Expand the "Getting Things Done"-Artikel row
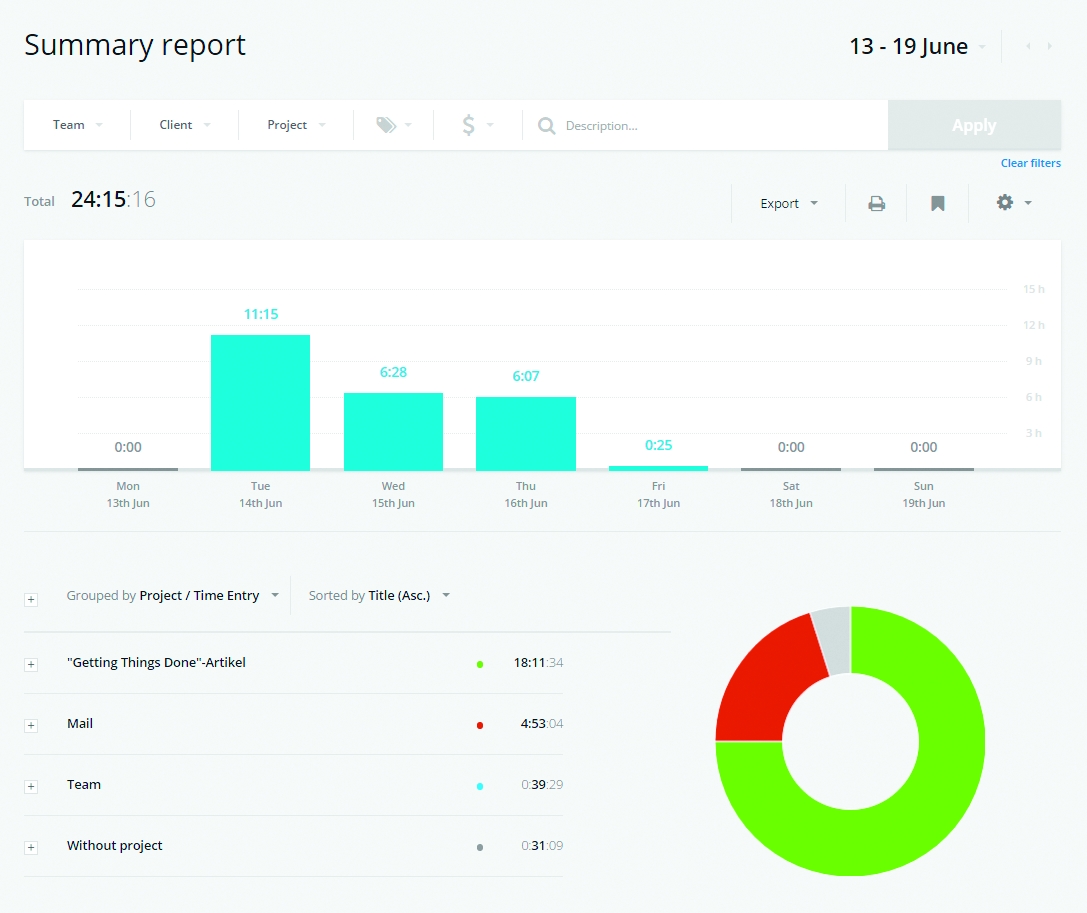The image size is (1087, 913). [x=31, y=664]
